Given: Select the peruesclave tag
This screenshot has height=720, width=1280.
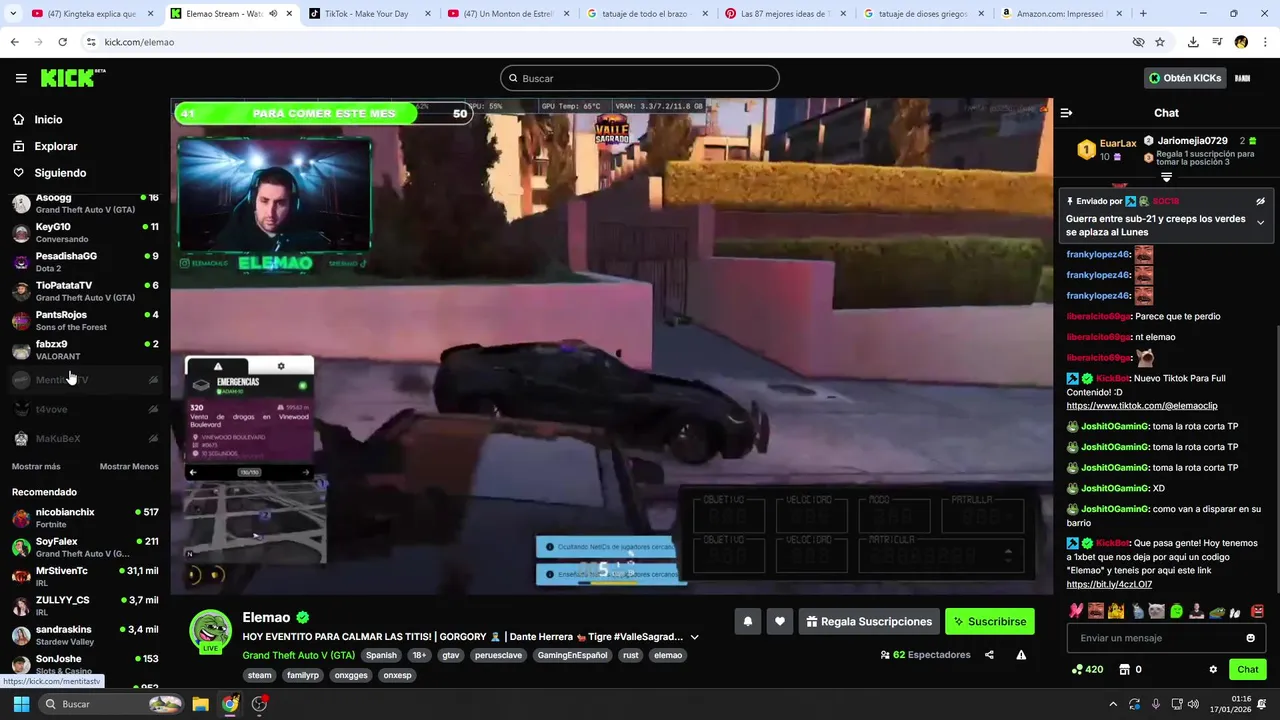Looking at the screenshot, I should click(x=497, y=655).
